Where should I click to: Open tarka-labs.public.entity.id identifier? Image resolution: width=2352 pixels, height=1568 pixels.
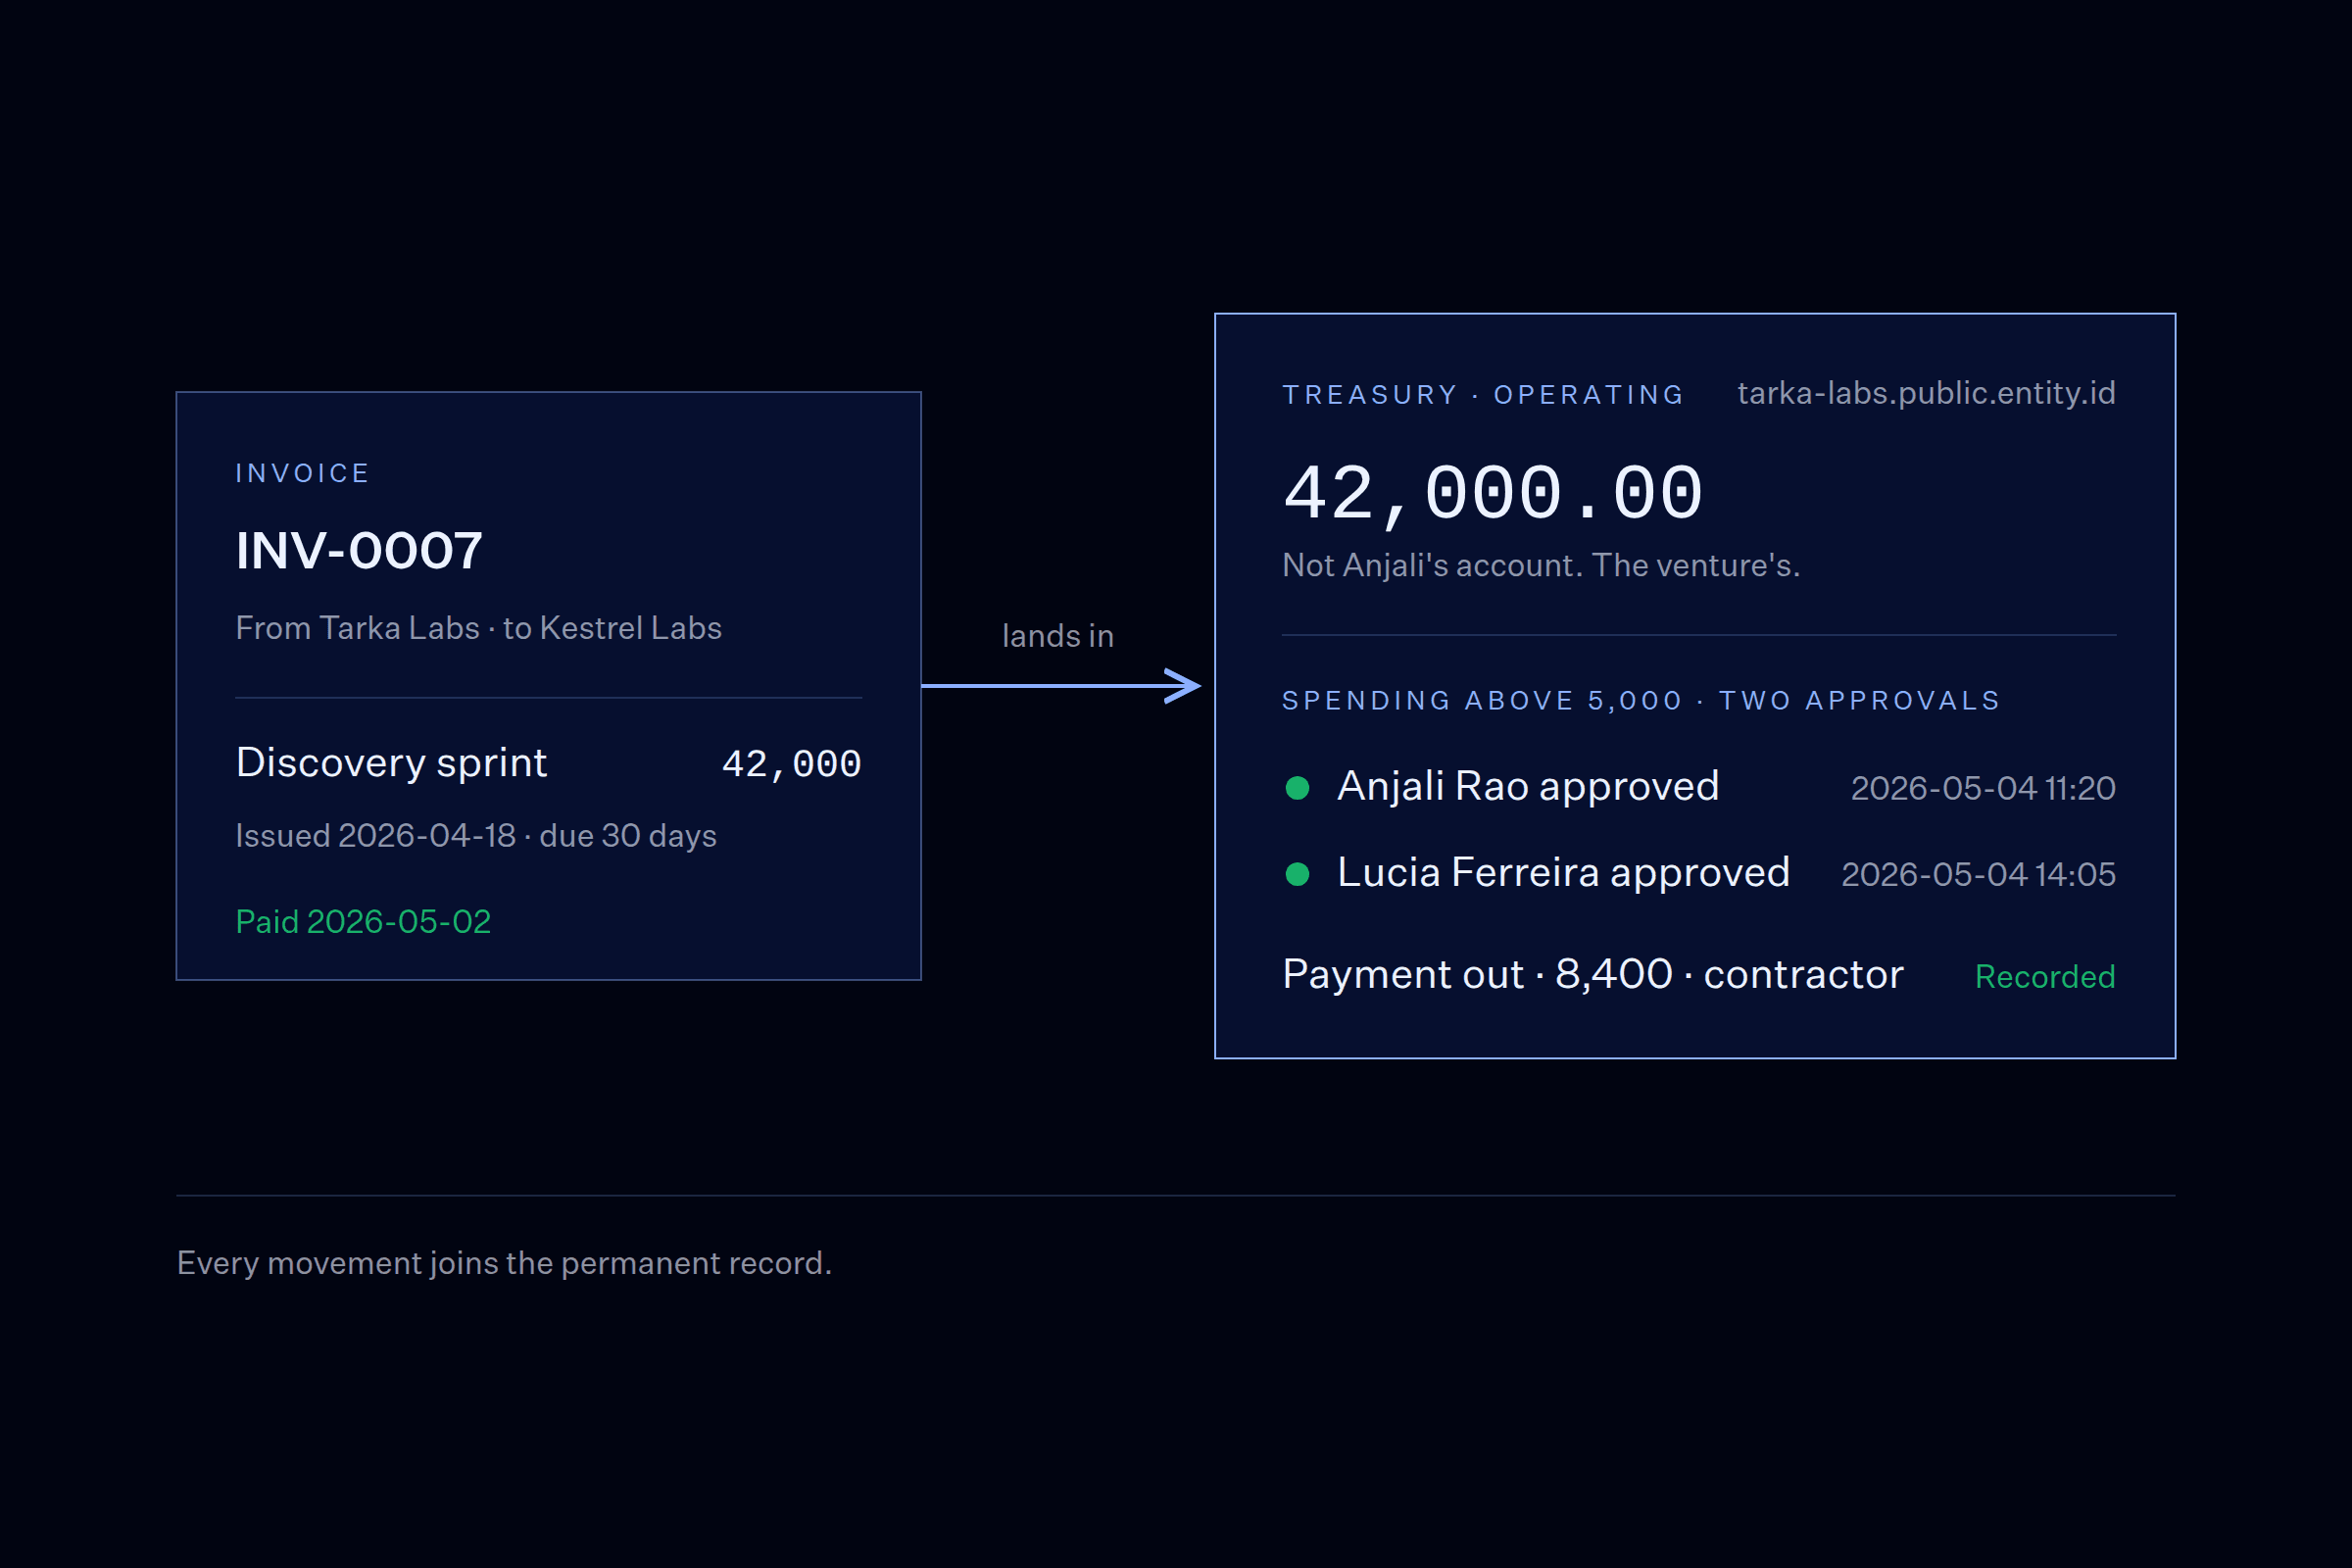1926,393
